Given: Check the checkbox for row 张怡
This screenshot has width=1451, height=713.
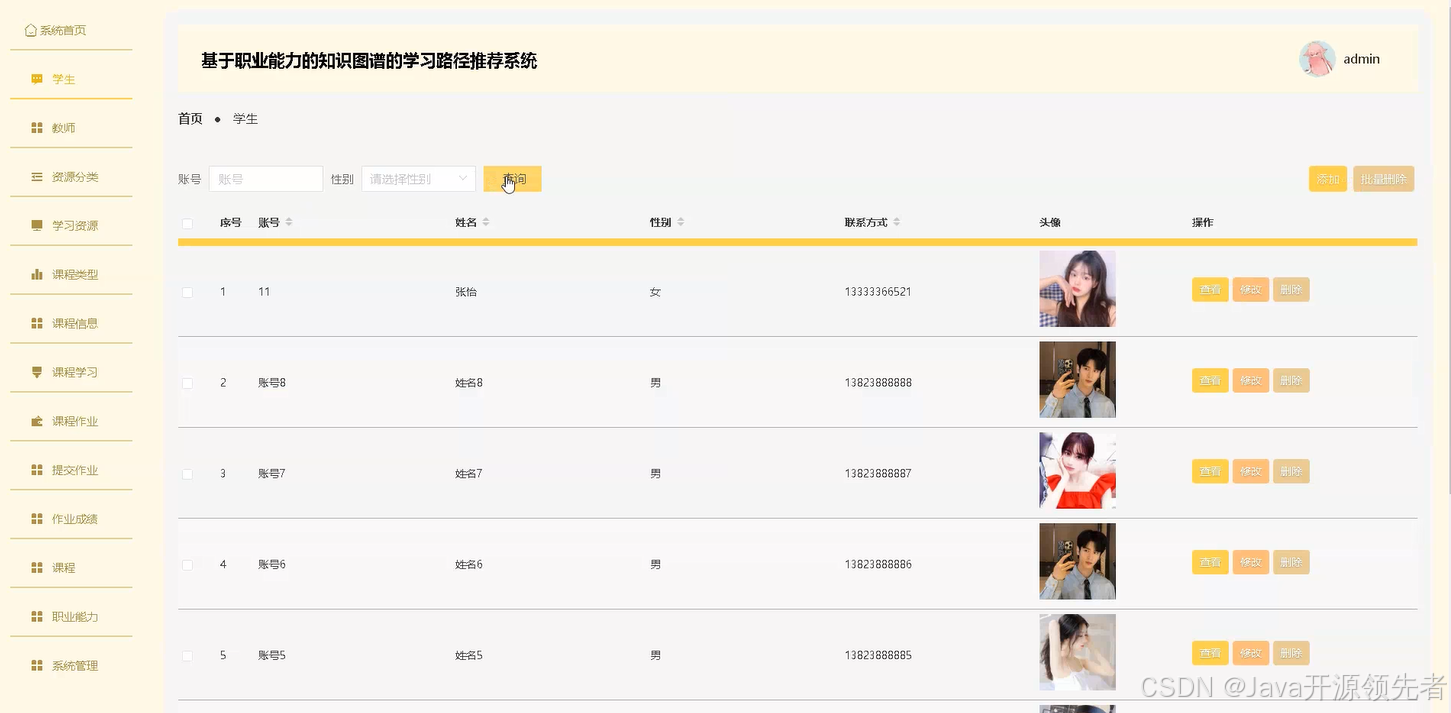Looking at the screenshot, I should (187, 292).
